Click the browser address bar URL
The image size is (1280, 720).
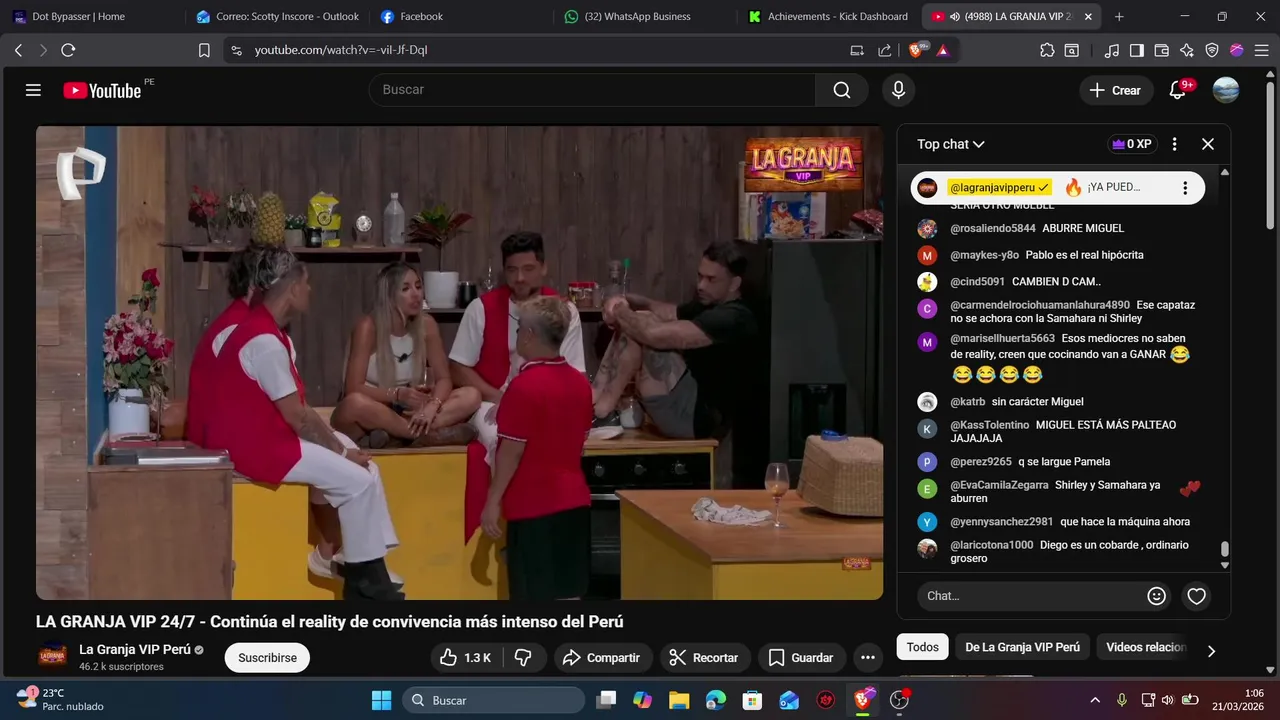point(341,50)
